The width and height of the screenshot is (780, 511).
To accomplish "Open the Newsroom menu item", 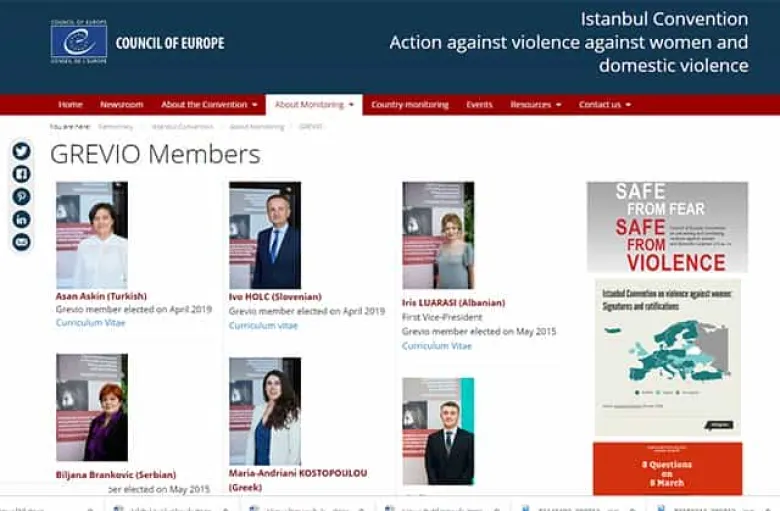I will (x=121, y=105).
